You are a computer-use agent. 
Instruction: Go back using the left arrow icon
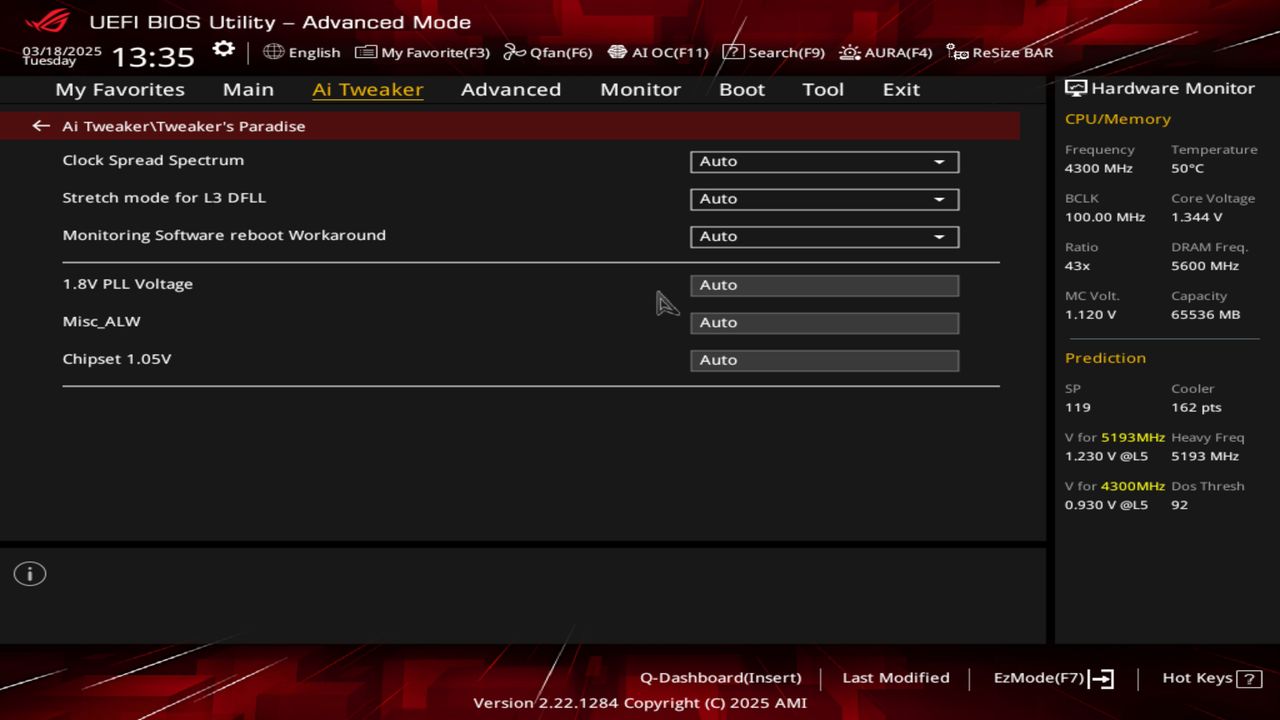[41, 126]
